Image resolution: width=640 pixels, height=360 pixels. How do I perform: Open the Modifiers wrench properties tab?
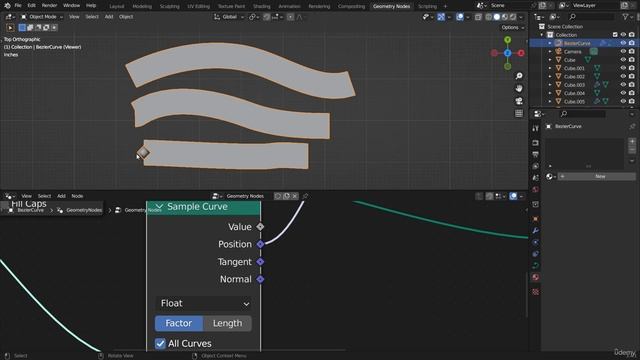pos(535,231)
